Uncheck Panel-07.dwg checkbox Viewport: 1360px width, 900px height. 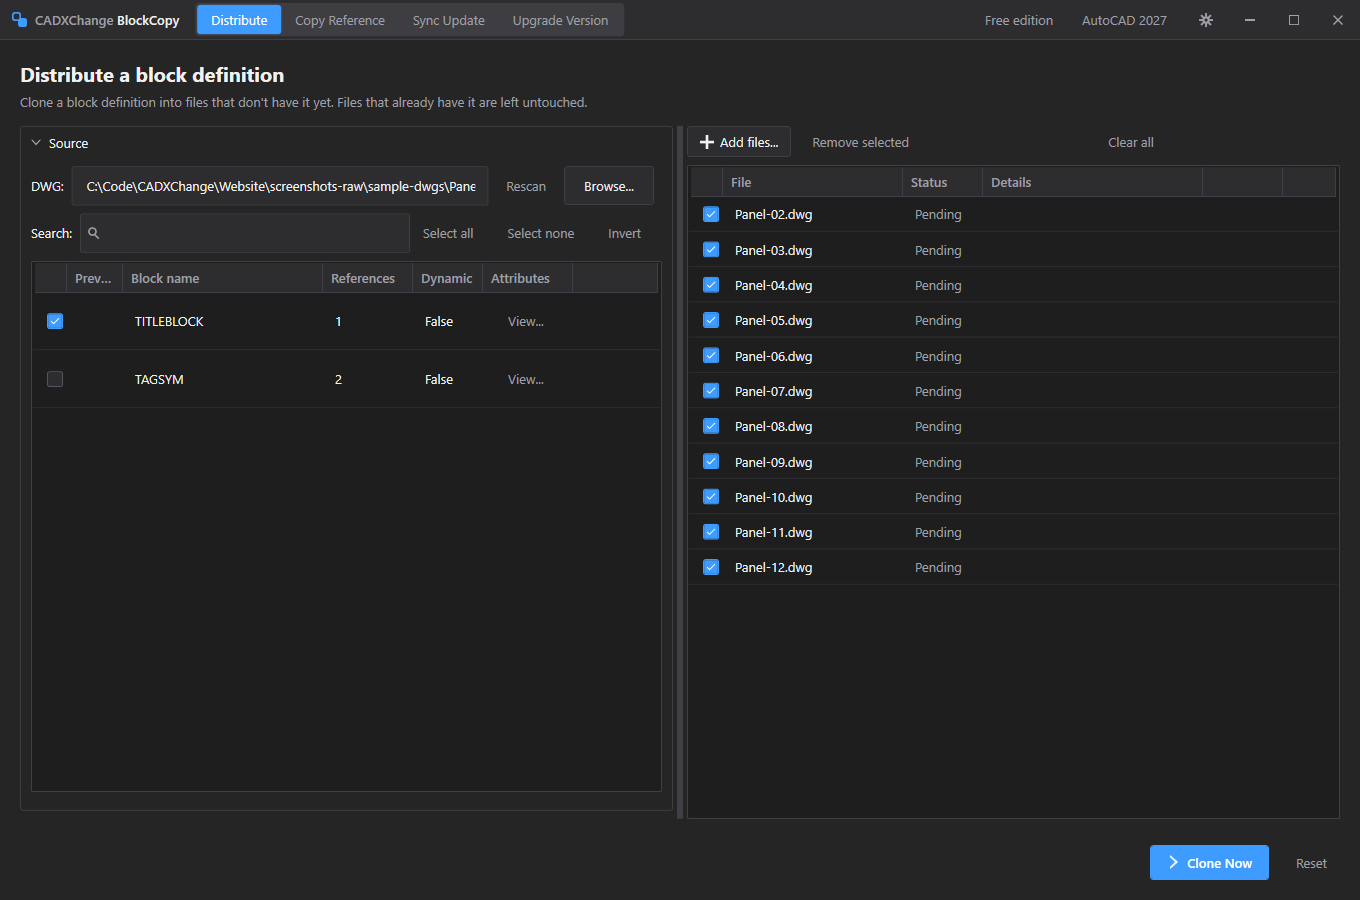tap(711, 391)
